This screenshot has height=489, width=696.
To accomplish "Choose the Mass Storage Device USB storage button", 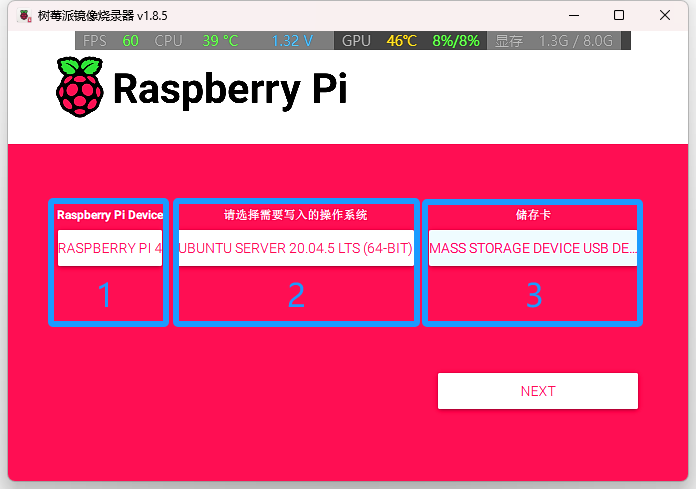I will 533,248.
